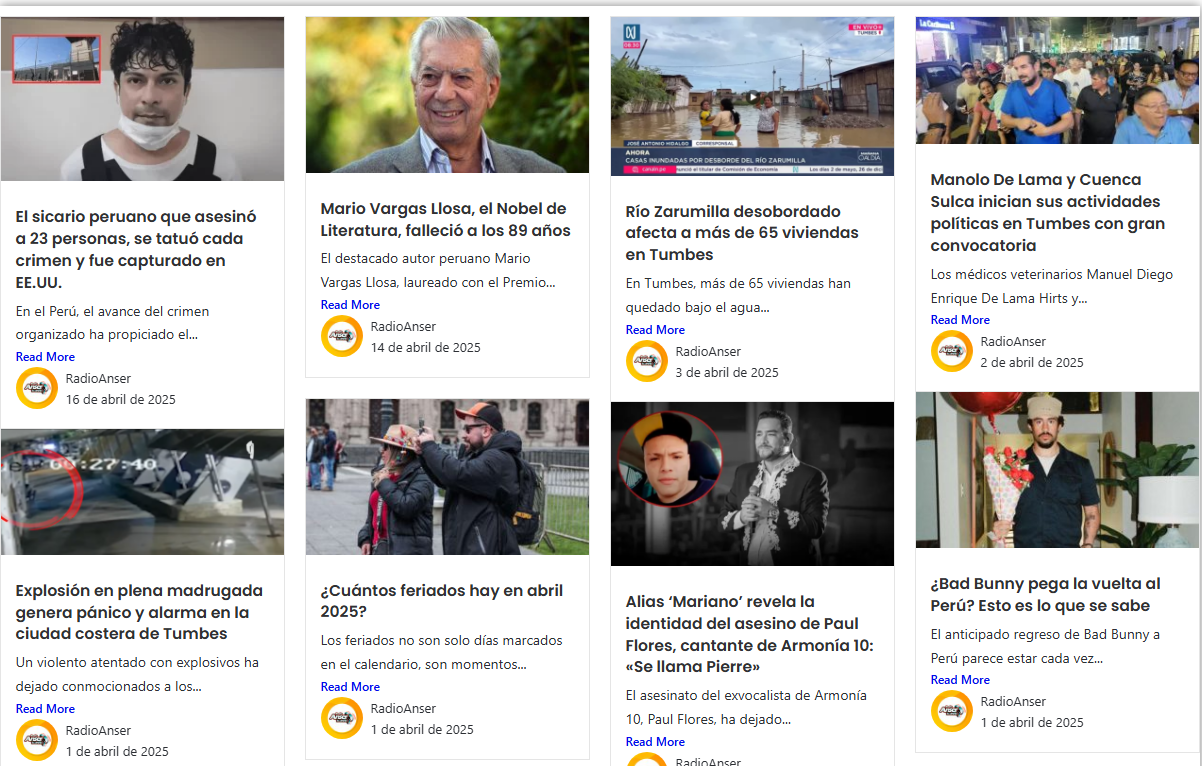Open Read More for Alias 'Mariano' article
Viewport: 1202px width, 766px height.
pyautogui.click(x=655, y=742)
